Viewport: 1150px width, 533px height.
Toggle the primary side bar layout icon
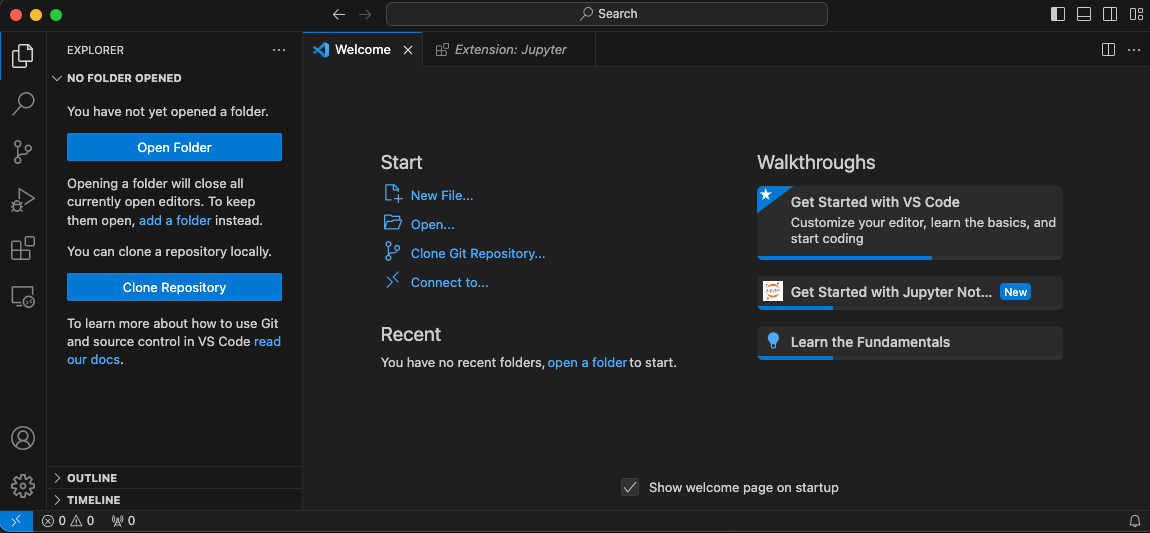pos(1058,14)
